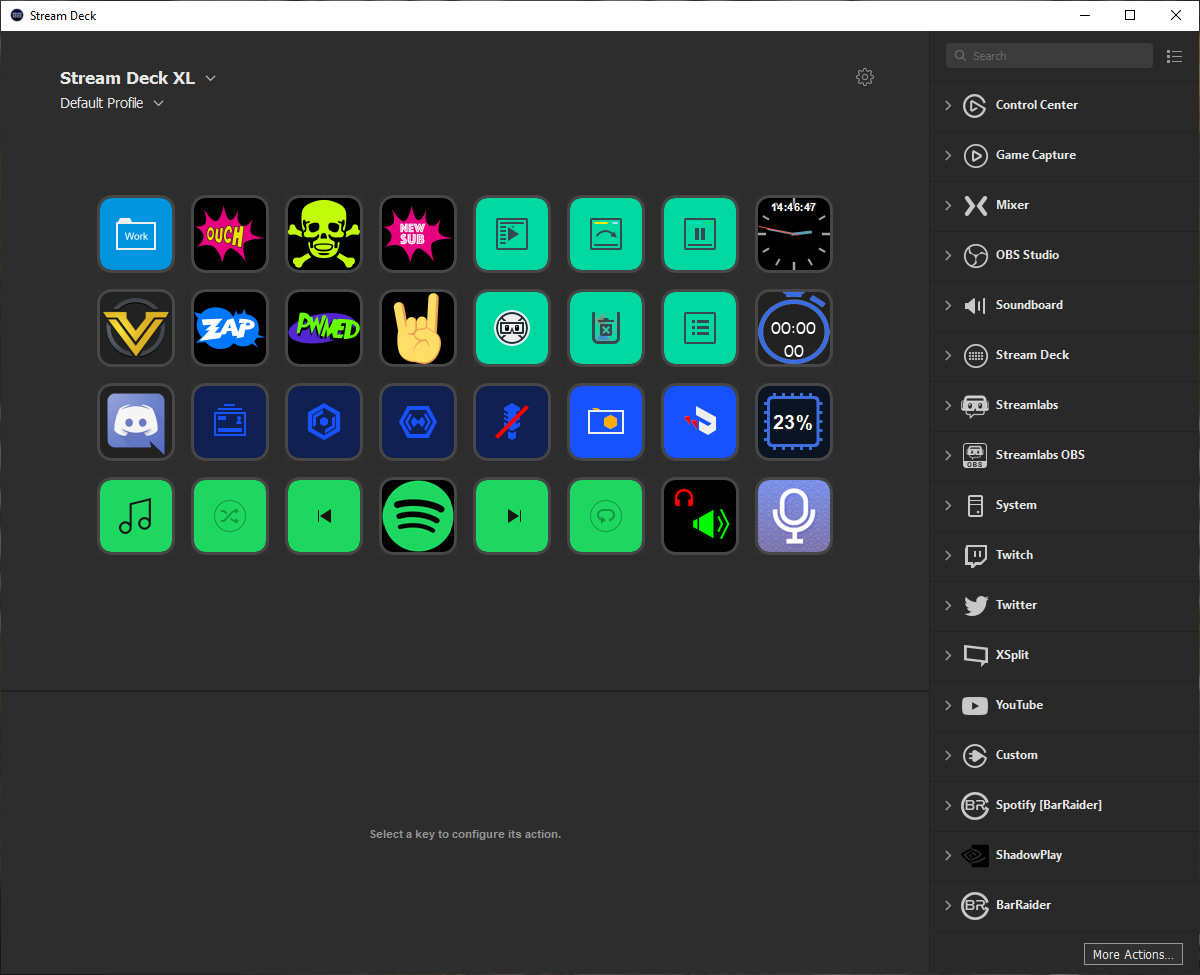
Task: Select the PWNED sound key
Action: pyautogui.click(x=324, y=328)
